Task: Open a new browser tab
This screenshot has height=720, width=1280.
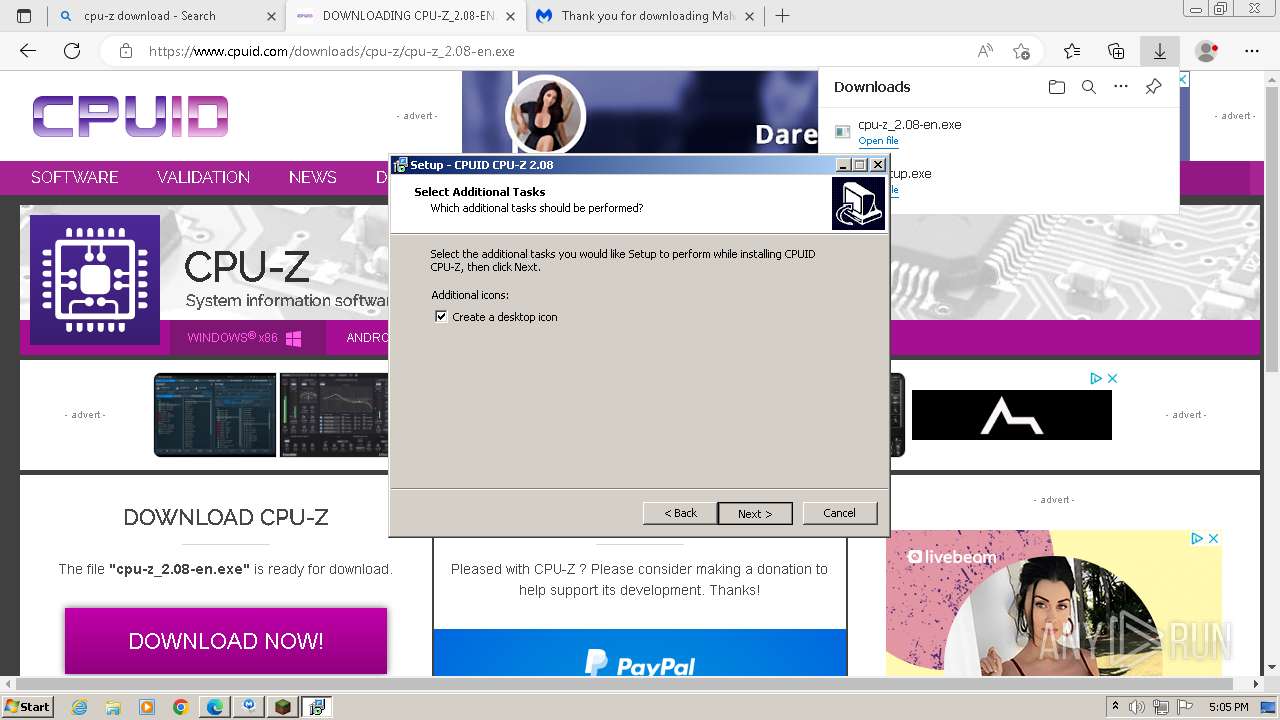Action: [x=782, y=16]
